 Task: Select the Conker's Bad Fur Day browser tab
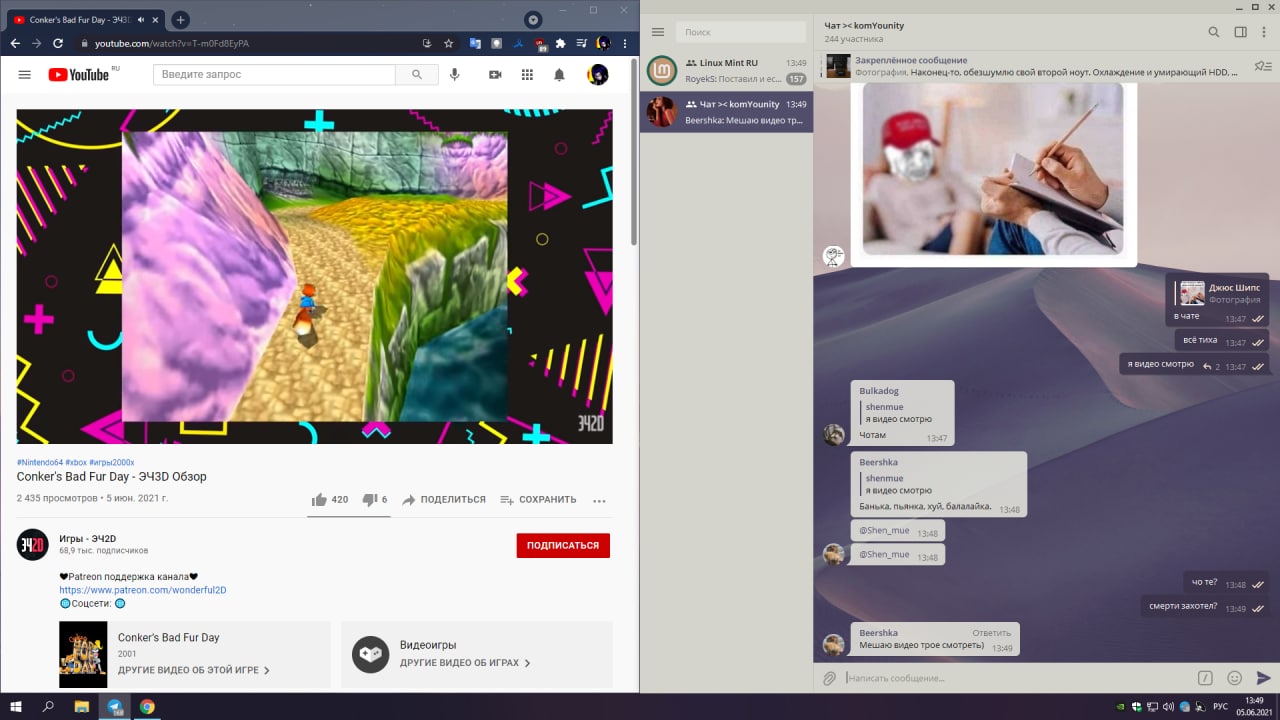point(85,20)
